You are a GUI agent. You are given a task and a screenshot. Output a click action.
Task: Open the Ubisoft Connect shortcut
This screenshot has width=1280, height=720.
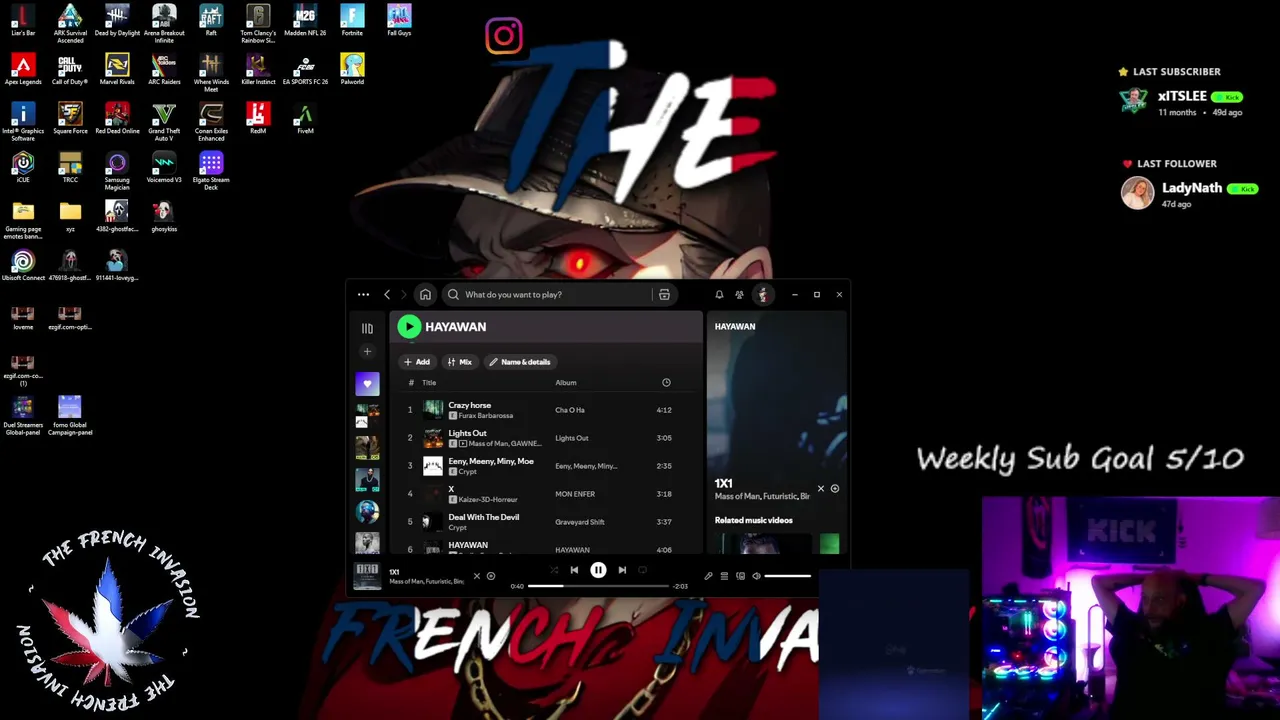click(x=23, y=265)
